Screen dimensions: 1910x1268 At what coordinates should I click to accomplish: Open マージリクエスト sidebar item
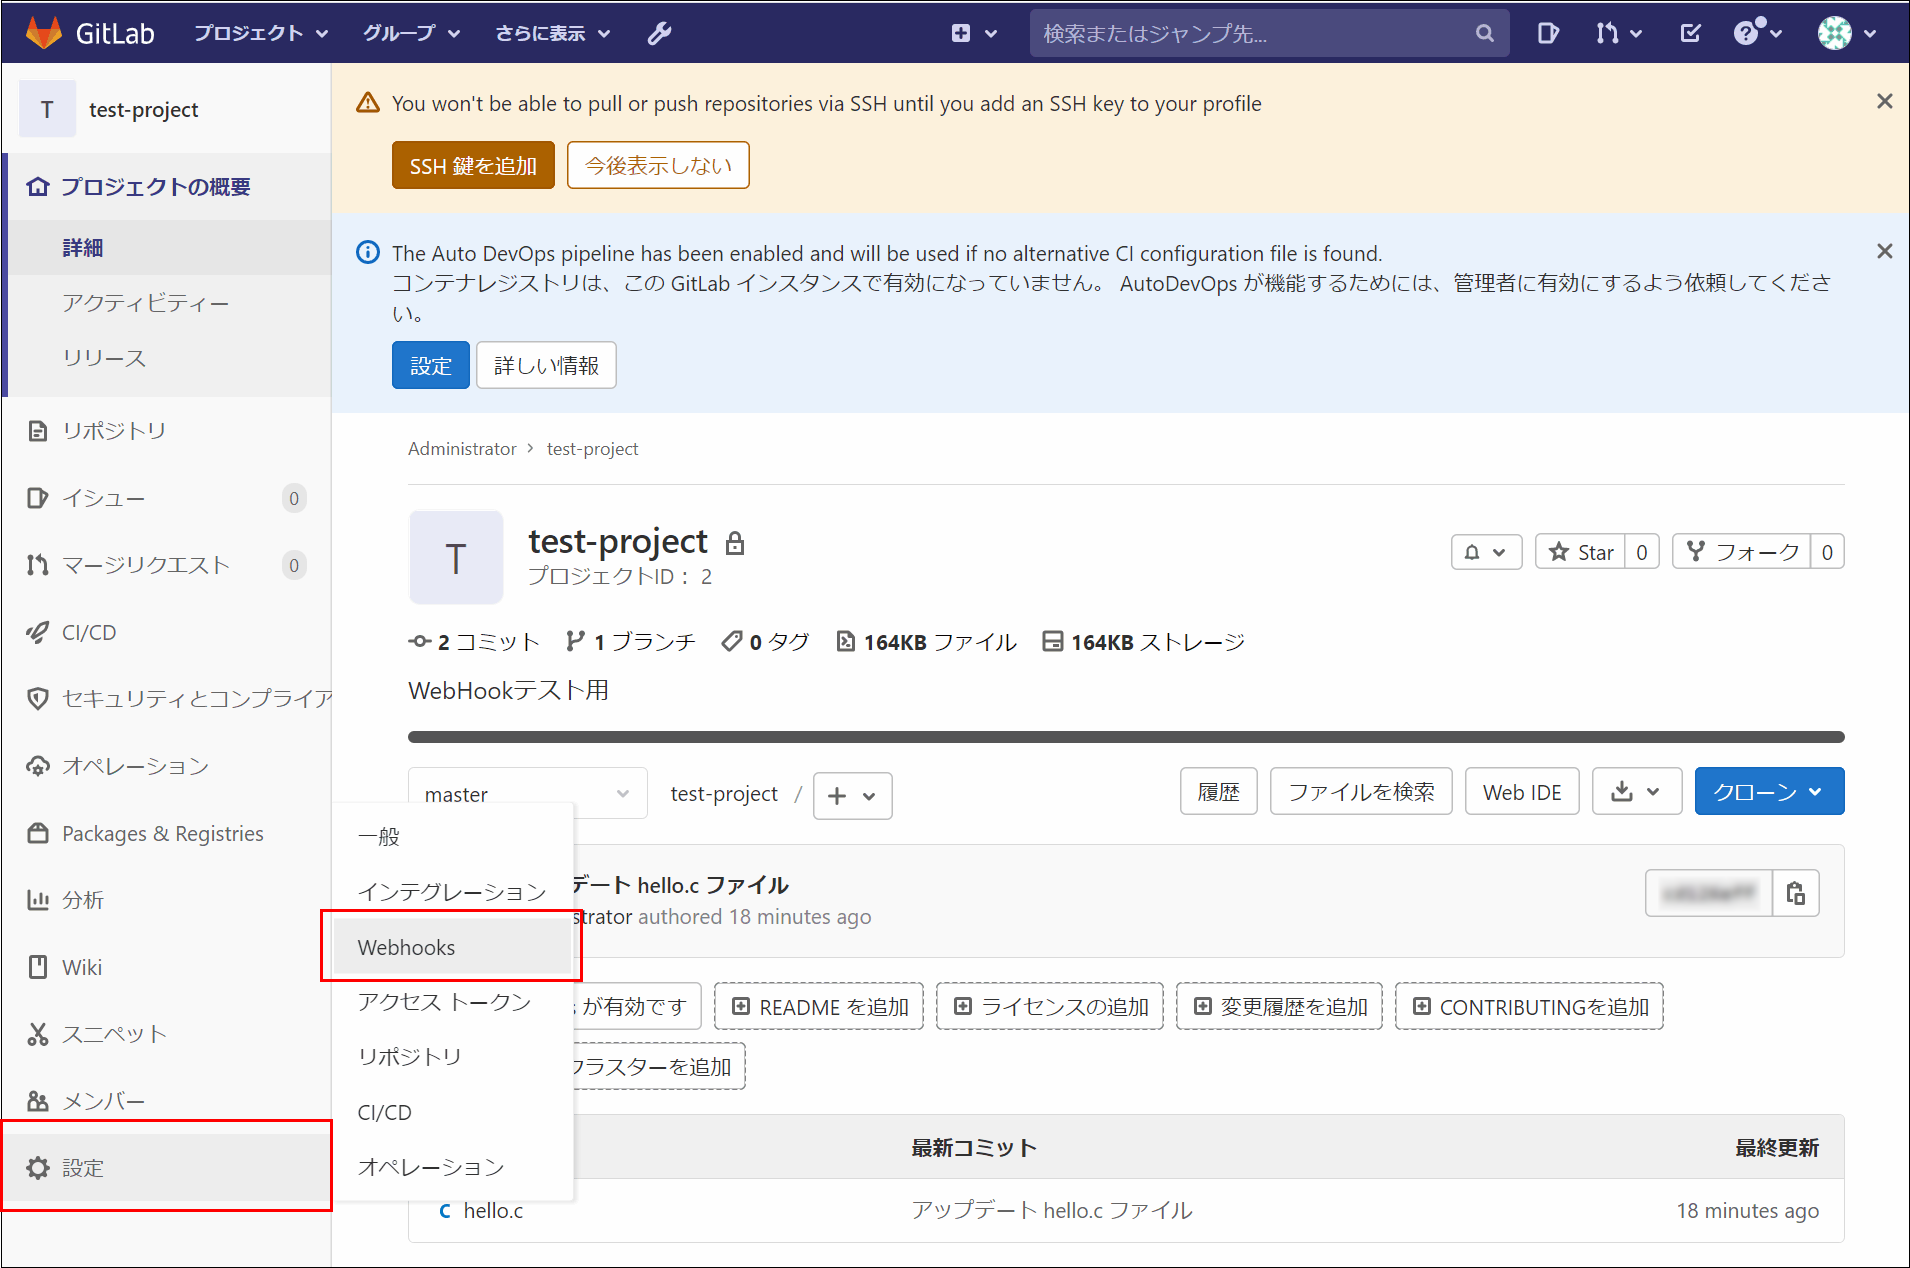click(167, 565)
